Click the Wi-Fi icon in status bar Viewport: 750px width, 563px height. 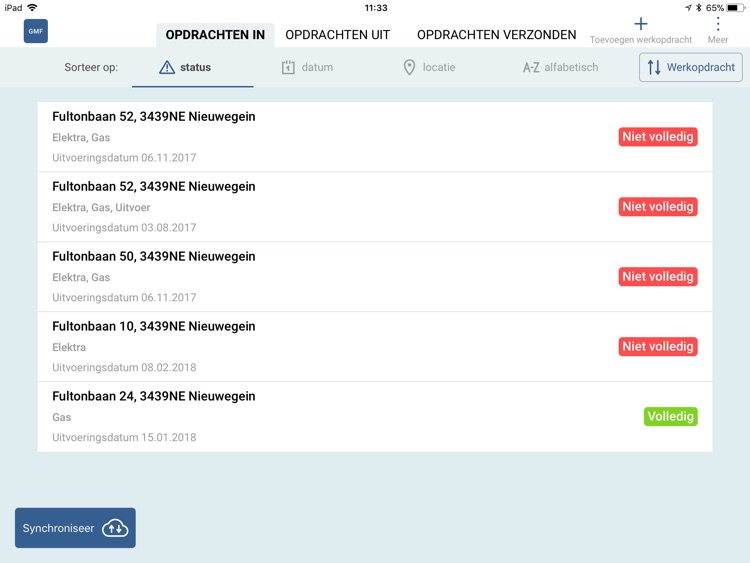(32, 8)
